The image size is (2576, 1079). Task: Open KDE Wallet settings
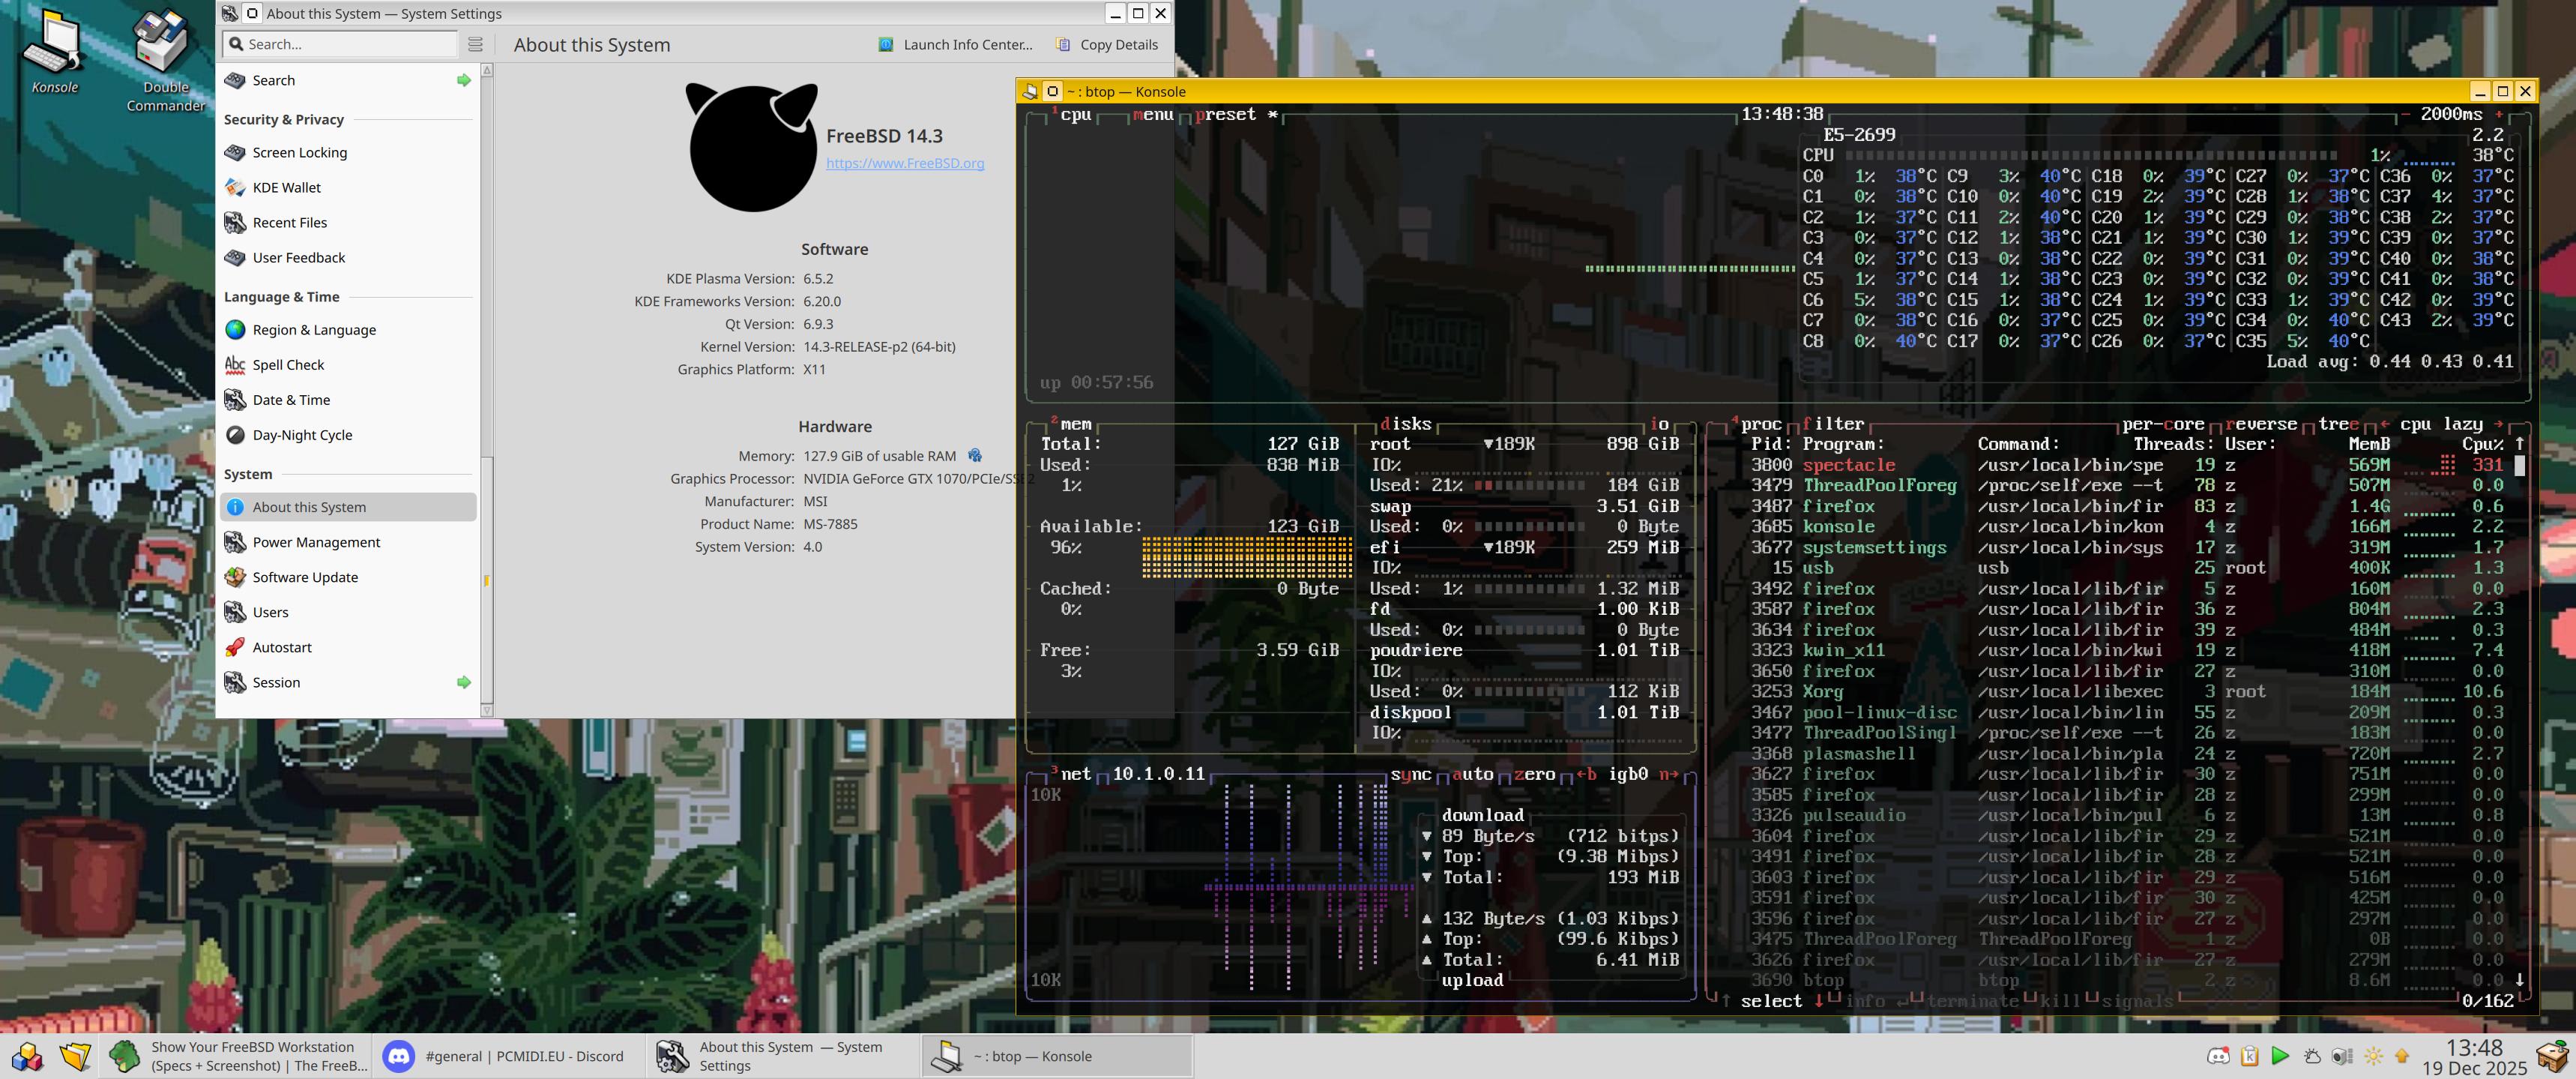tap(285, 187)
